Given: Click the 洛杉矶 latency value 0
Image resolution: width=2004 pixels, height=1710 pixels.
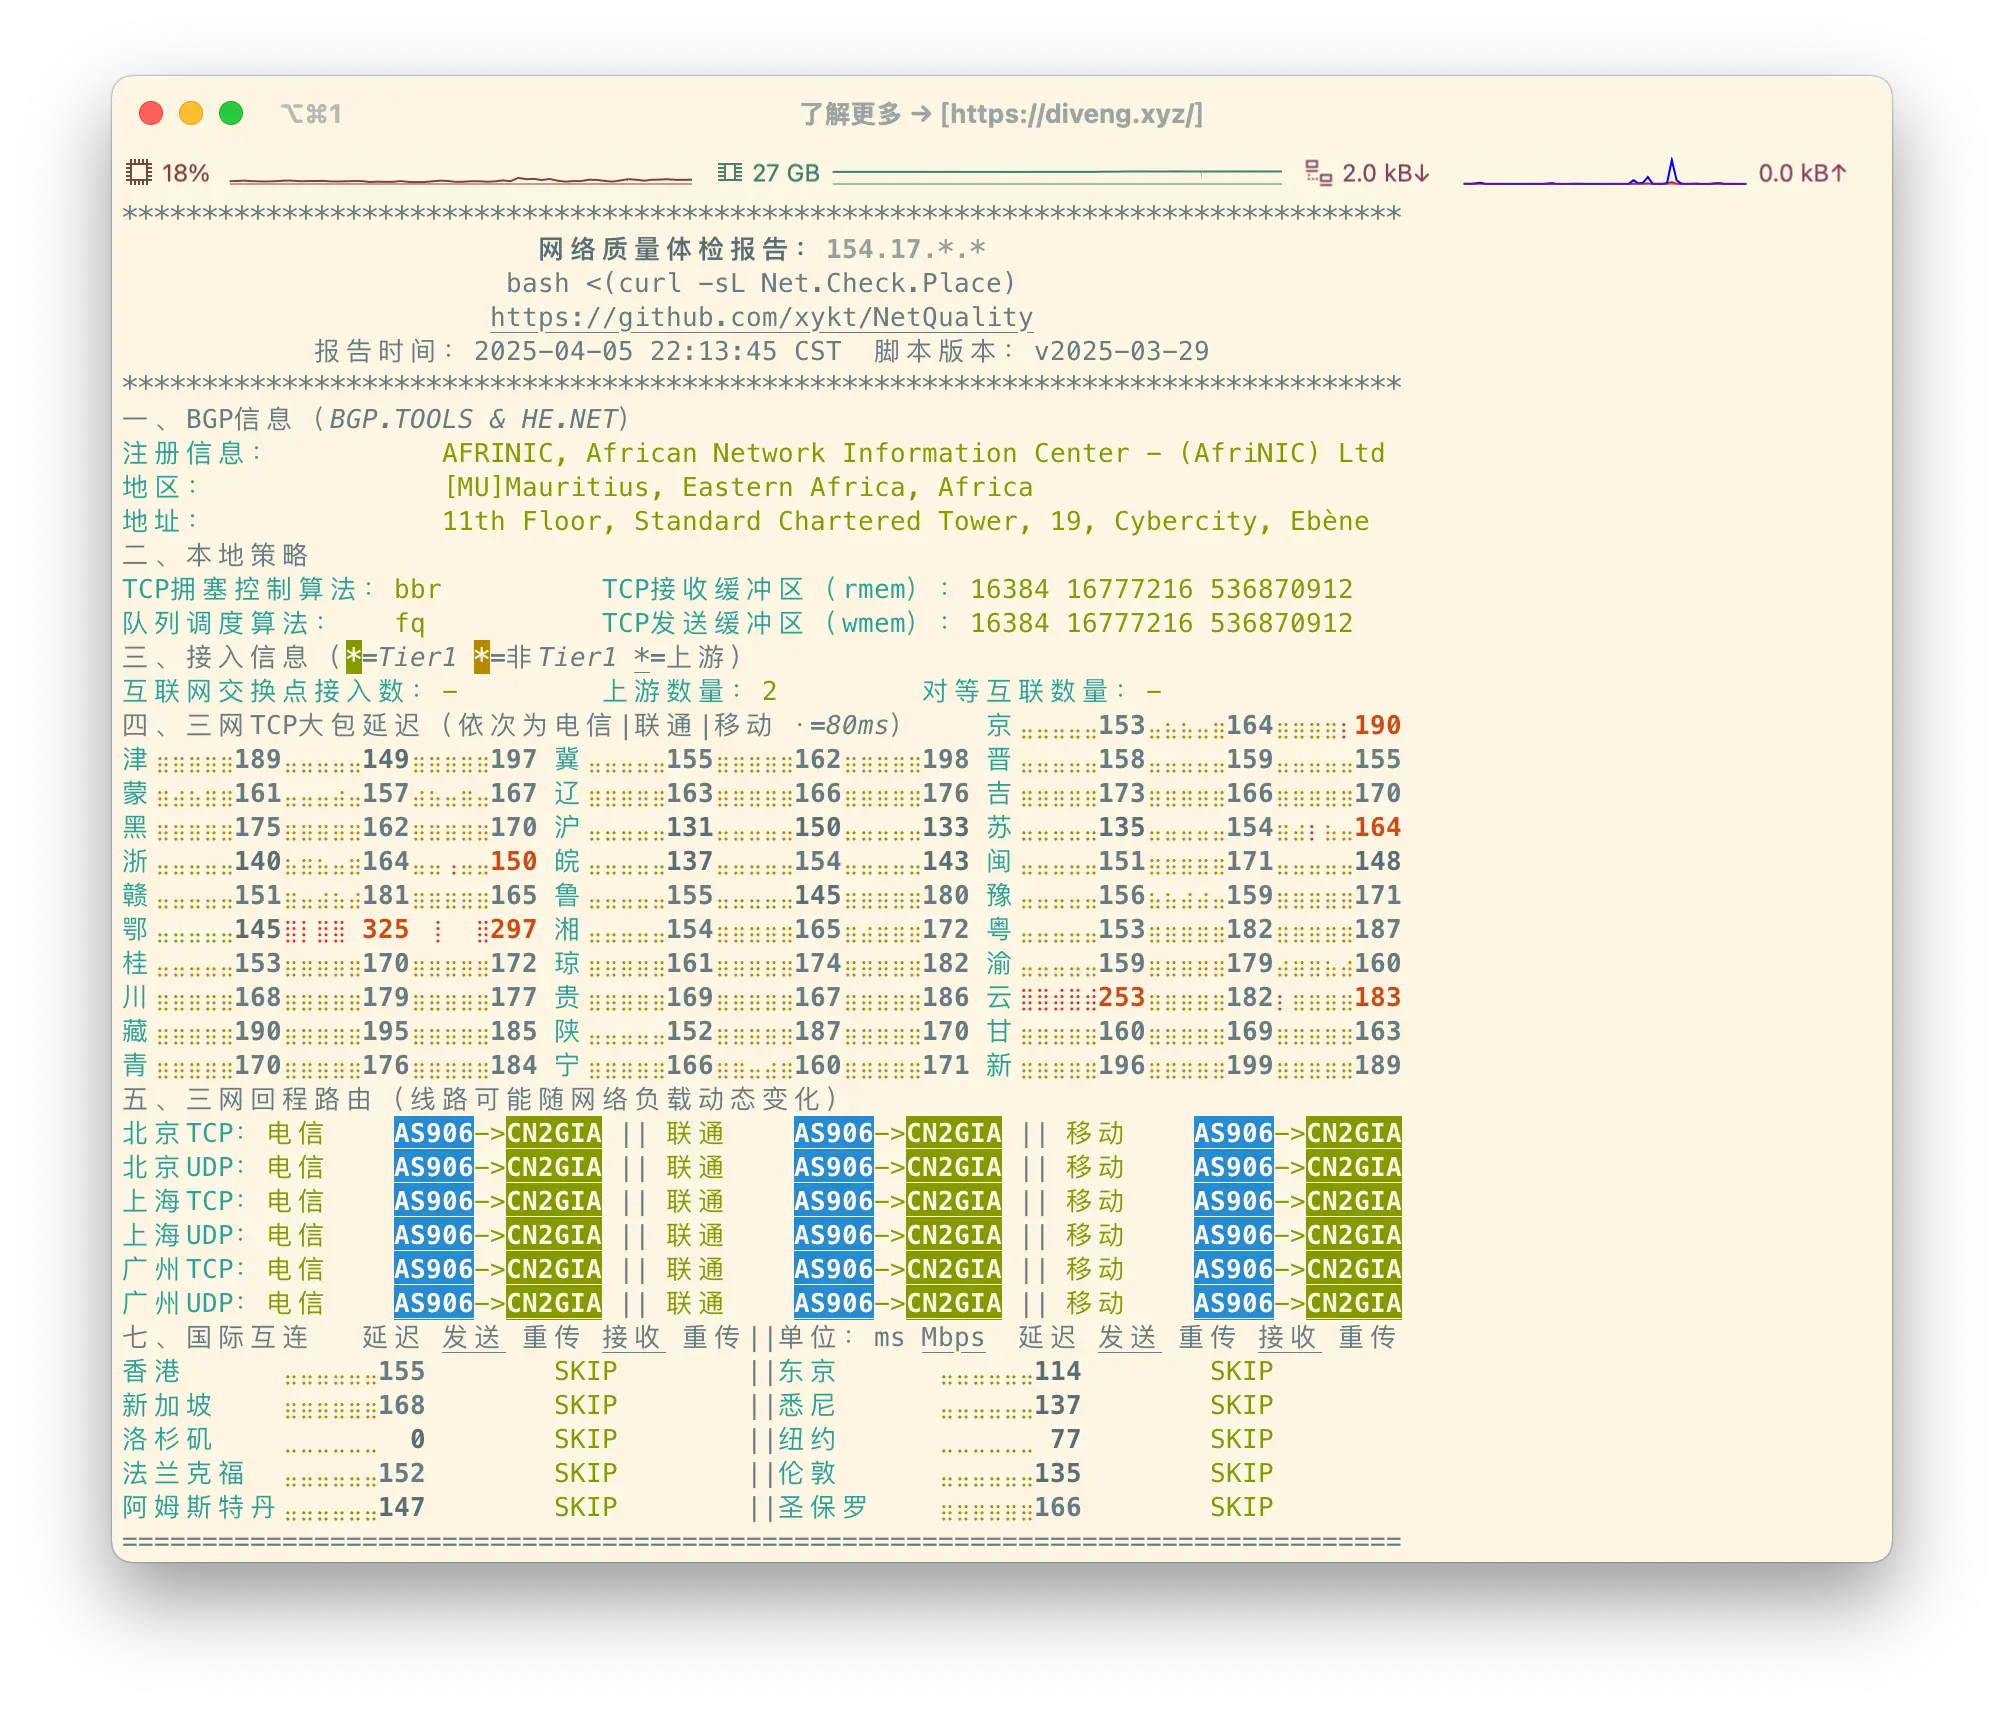Looking at the screenshot, I should (418, 1439).
